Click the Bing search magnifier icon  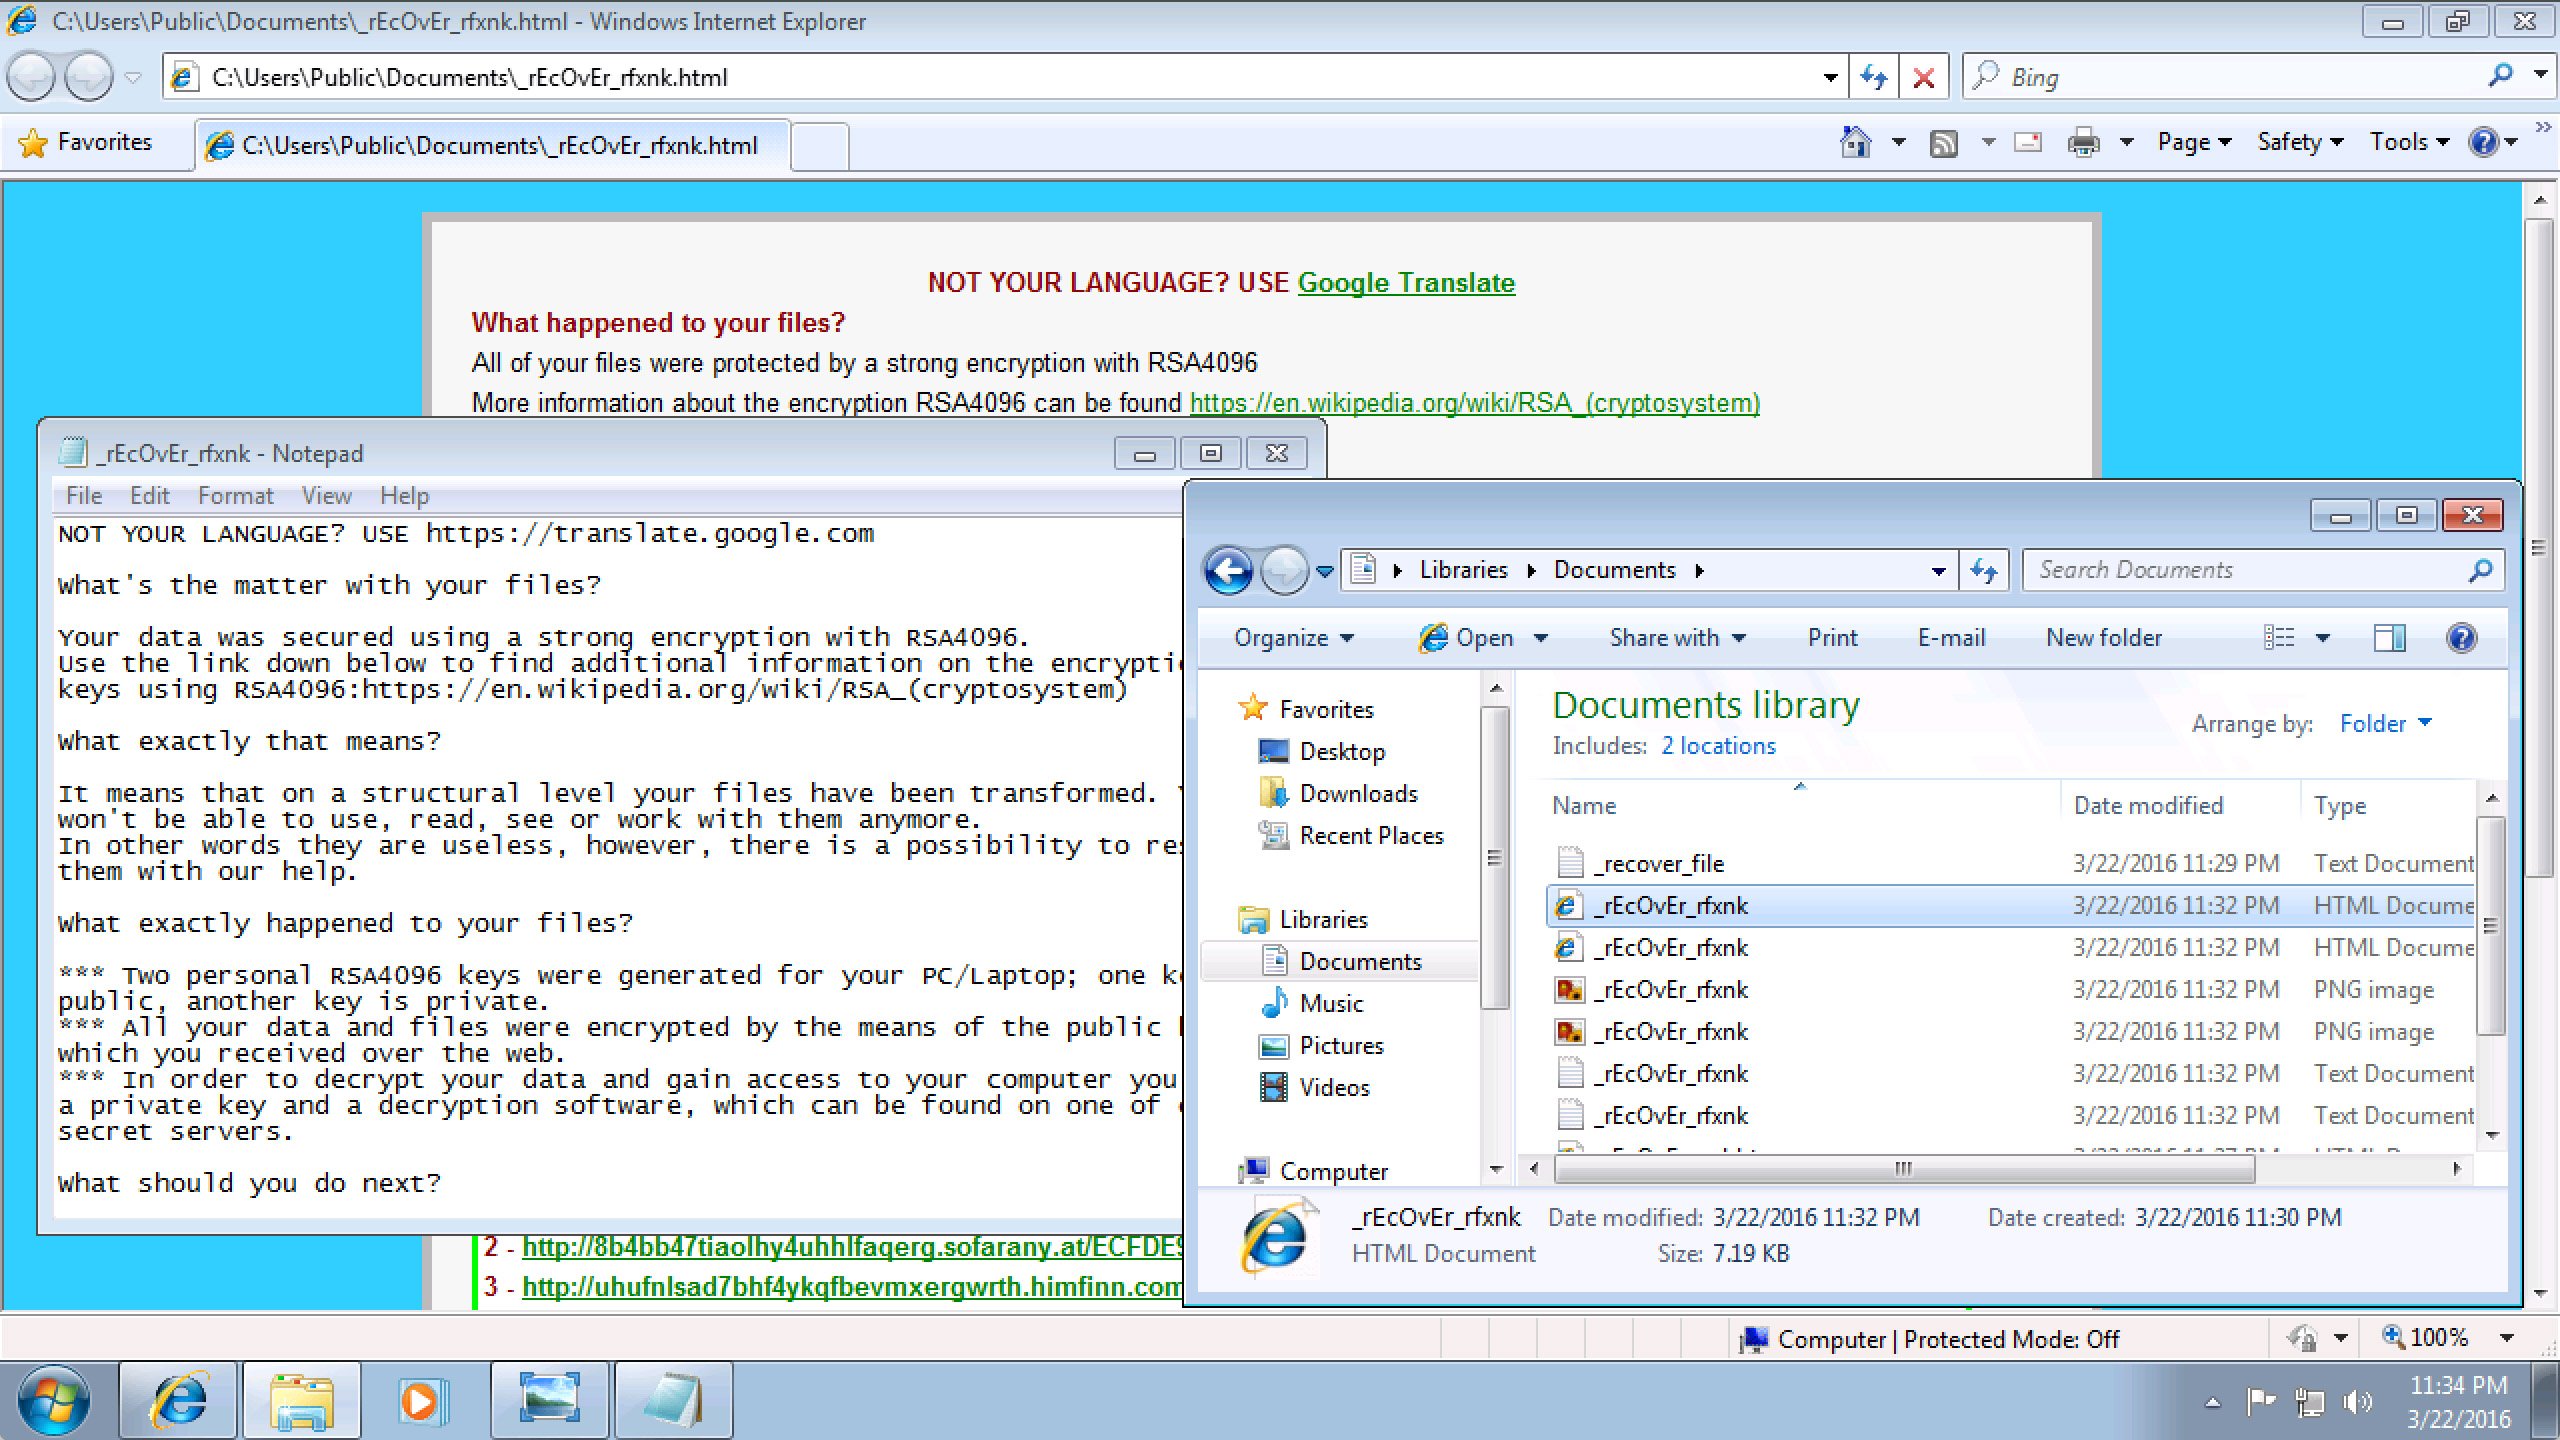tap(2500, 76)
